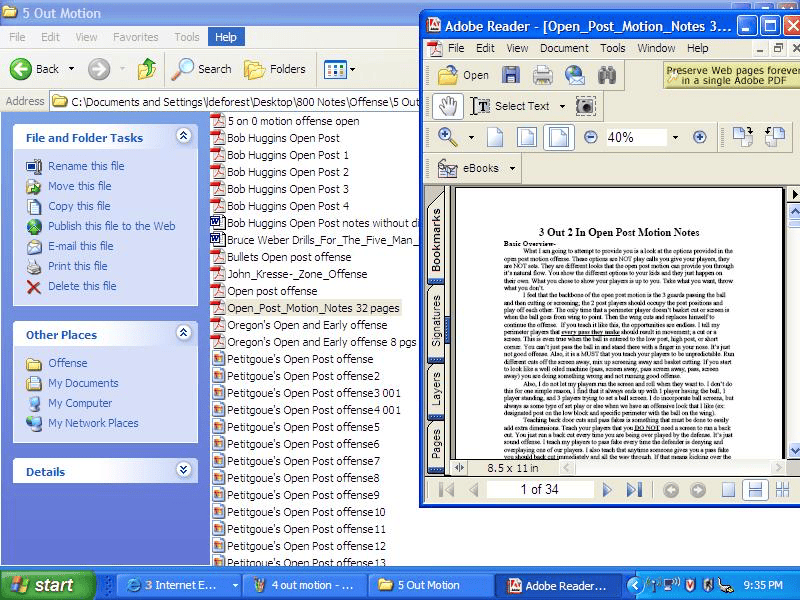Switch to the 4 out motion taskbar window
800x600 pixels.
pos(305,585)
